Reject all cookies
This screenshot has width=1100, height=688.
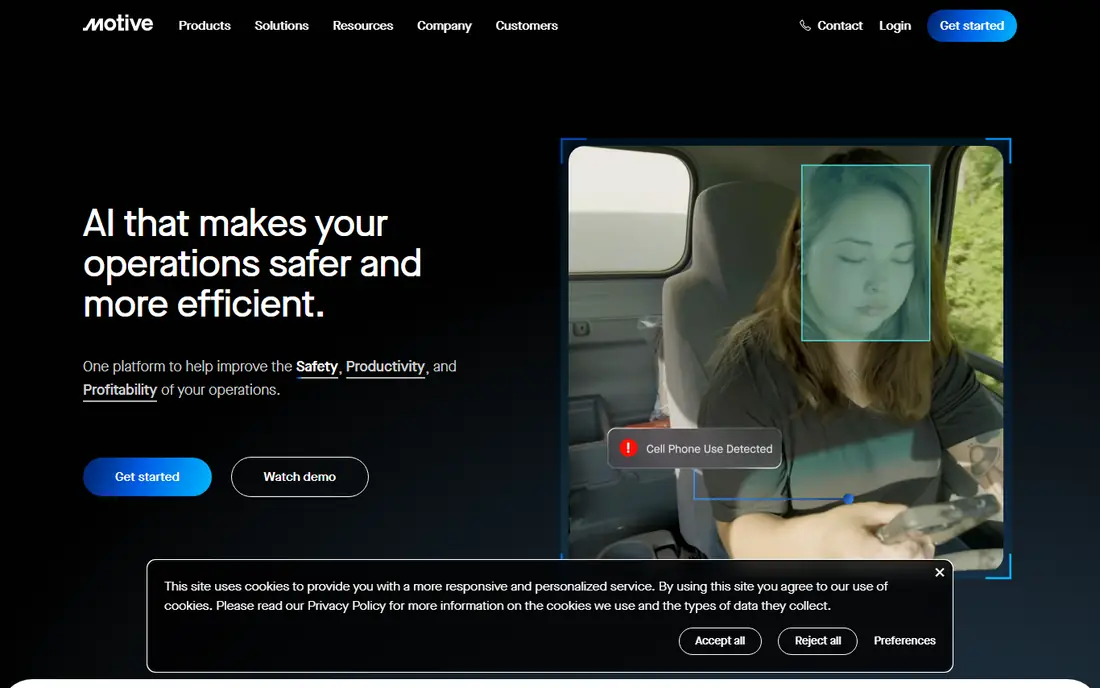coord(817,641)
